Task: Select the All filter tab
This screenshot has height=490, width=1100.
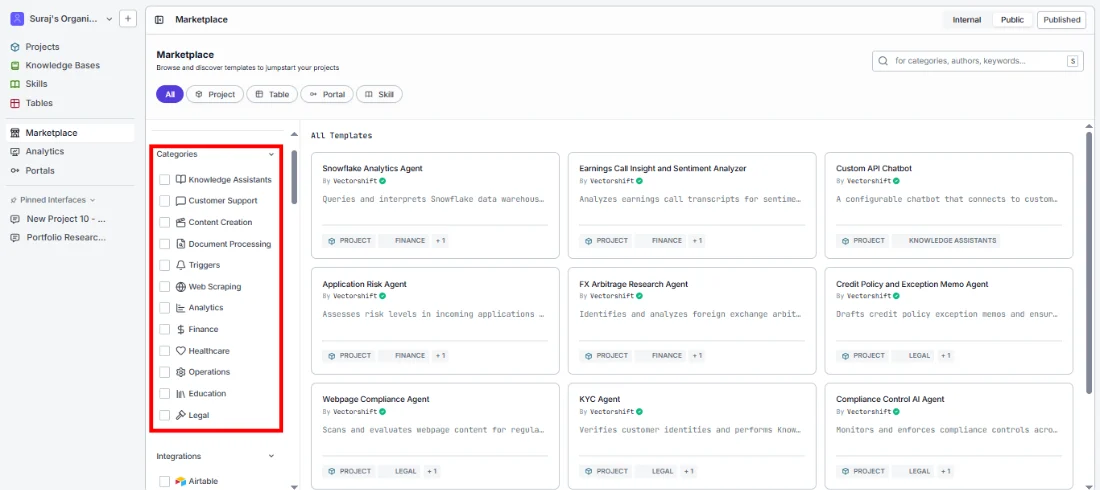Action: coord(170,94)
